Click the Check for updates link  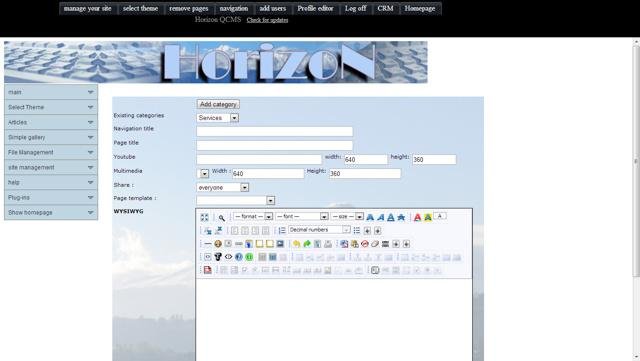(x=267, y=20)
